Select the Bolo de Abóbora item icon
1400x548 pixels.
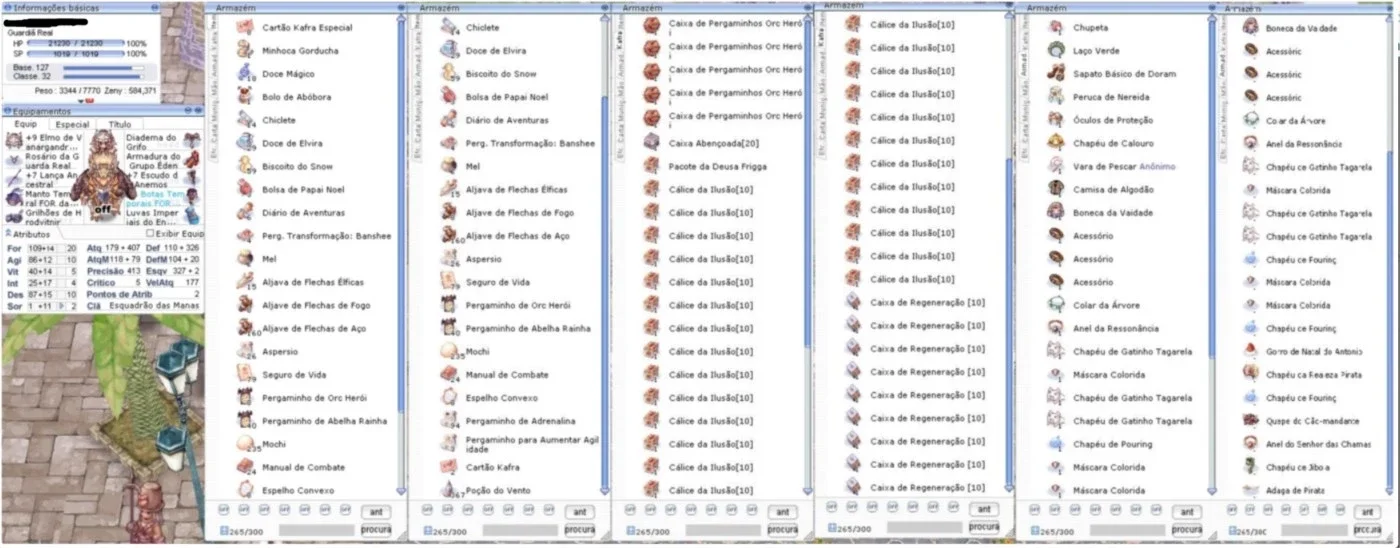245,96
